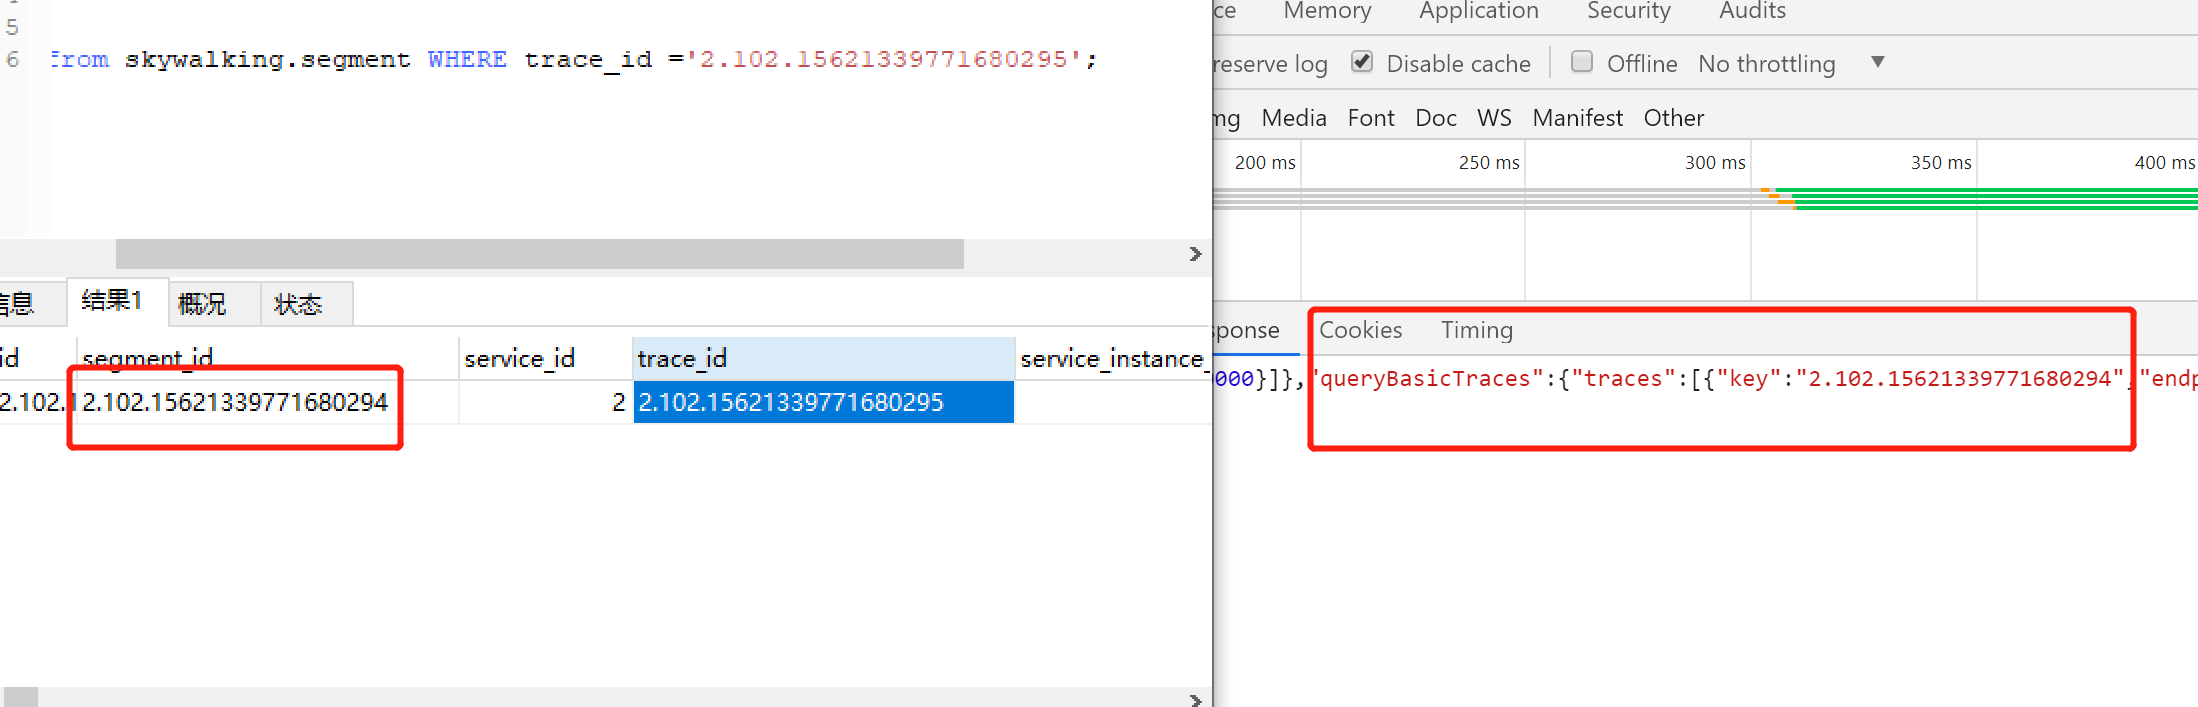Open the Timing tab of the request
Screen dimensions: 2198x707
1476,330
